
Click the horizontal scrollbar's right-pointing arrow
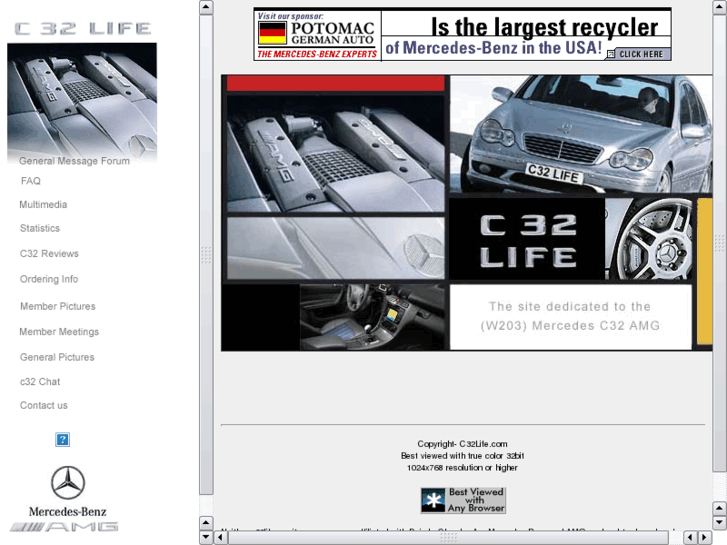click(x=705, y=538)
